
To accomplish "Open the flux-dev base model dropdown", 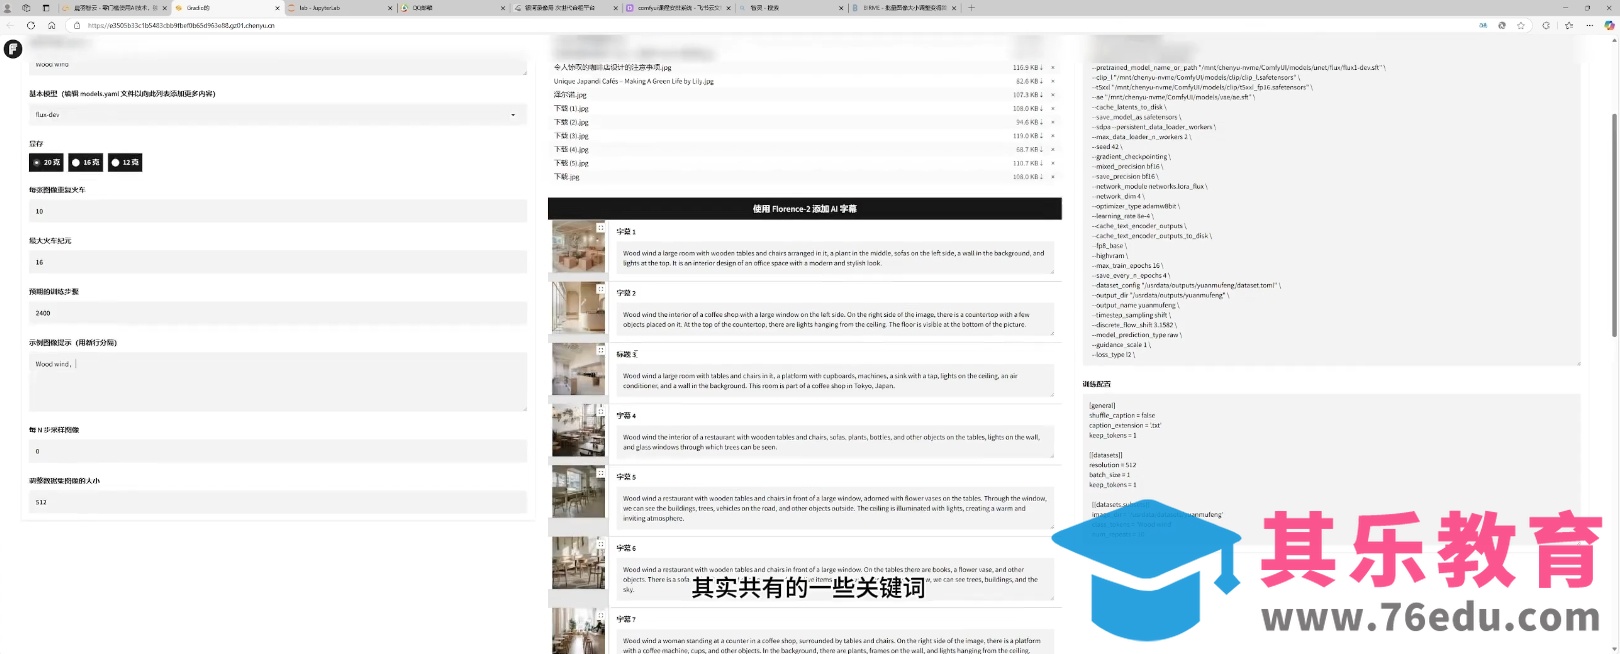I will (277, 115).
